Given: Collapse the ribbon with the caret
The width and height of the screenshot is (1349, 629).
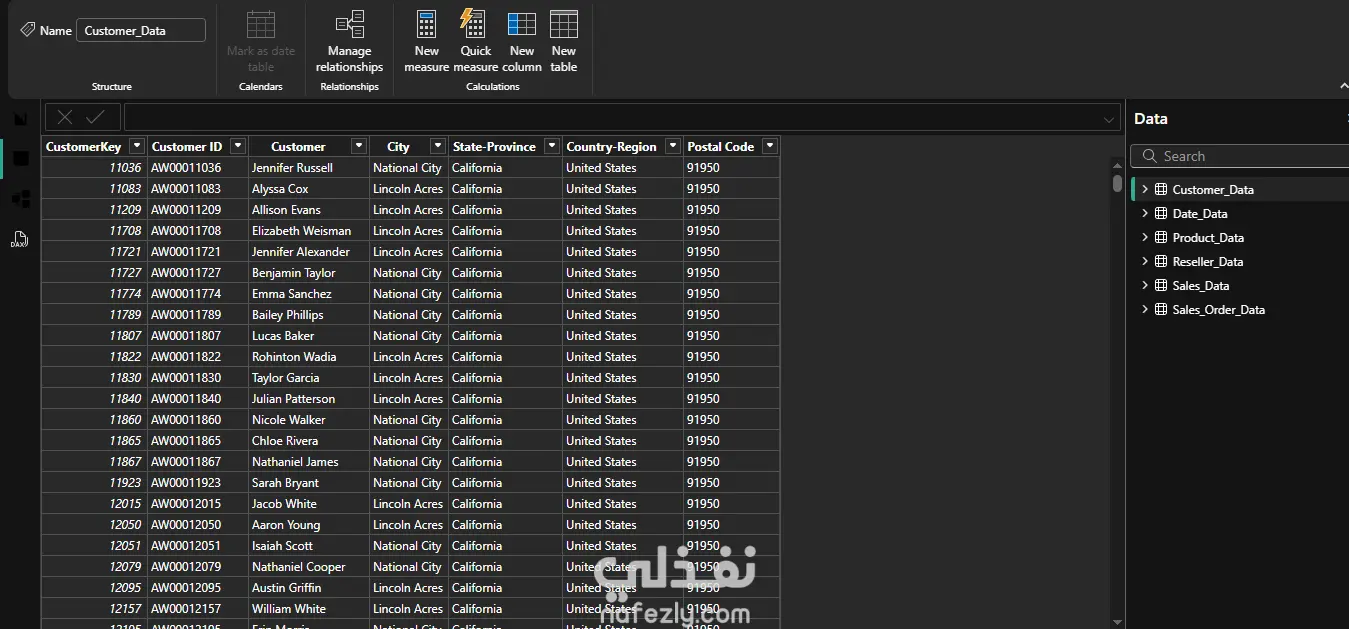Looking at the screenshot, I should click(x=1343, y=86).
